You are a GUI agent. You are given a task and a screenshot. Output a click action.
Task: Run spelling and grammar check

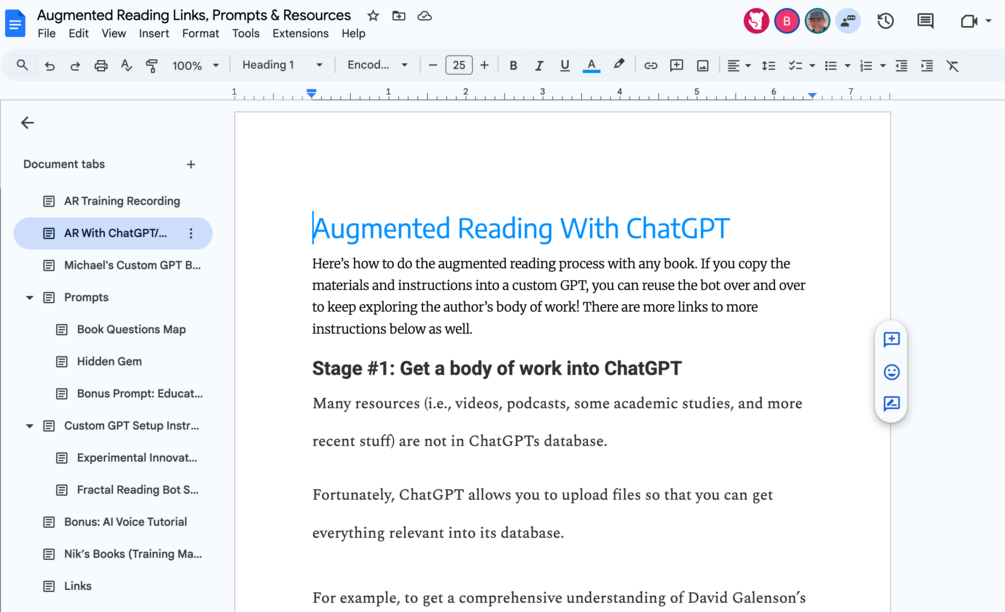click(126, 65)
